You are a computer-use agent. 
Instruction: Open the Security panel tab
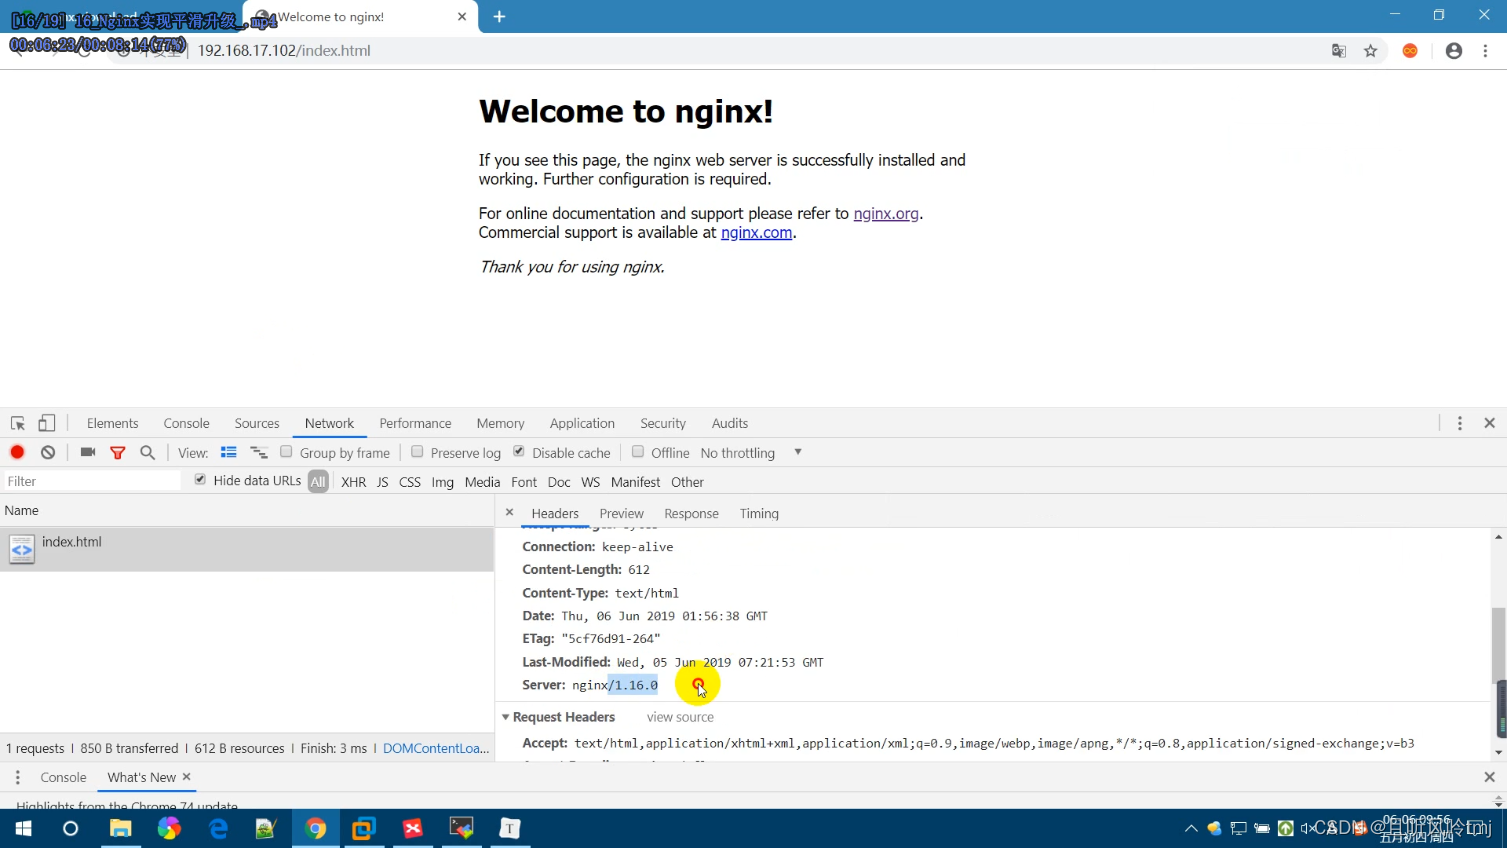[x=663, y=423]
